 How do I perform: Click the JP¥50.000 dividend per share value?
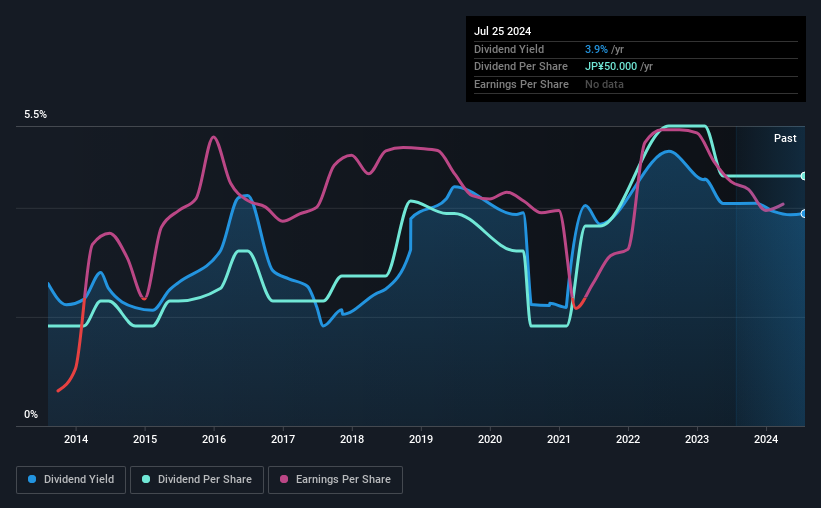tap(611, 67)
